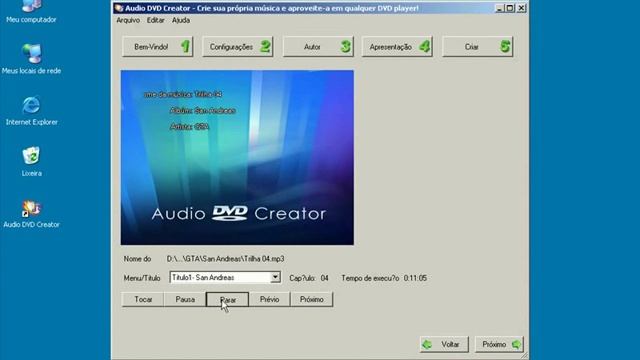Open the Lixeira recycle bin
The width and height of the screenshot is (640, 360).
[31, 162]
